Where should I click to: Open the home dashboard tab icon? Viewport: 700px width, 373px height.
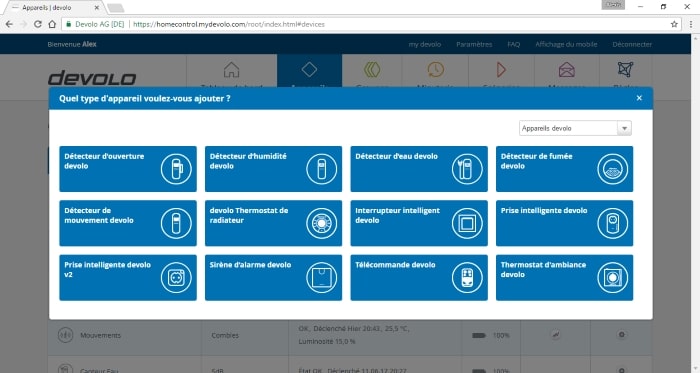(x=231, y=70)
